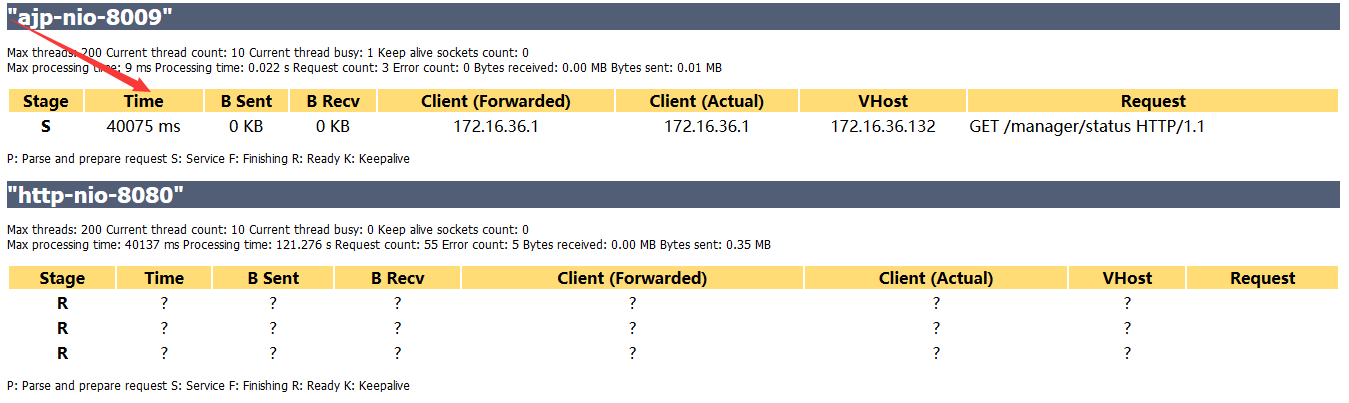The width and height of the screenshot is (1349, 403).
Task: Click the http-nio-8080 "Max processing time: 40137 ms" statistics line
Action: pyautogui.click(x=388, y=245)
